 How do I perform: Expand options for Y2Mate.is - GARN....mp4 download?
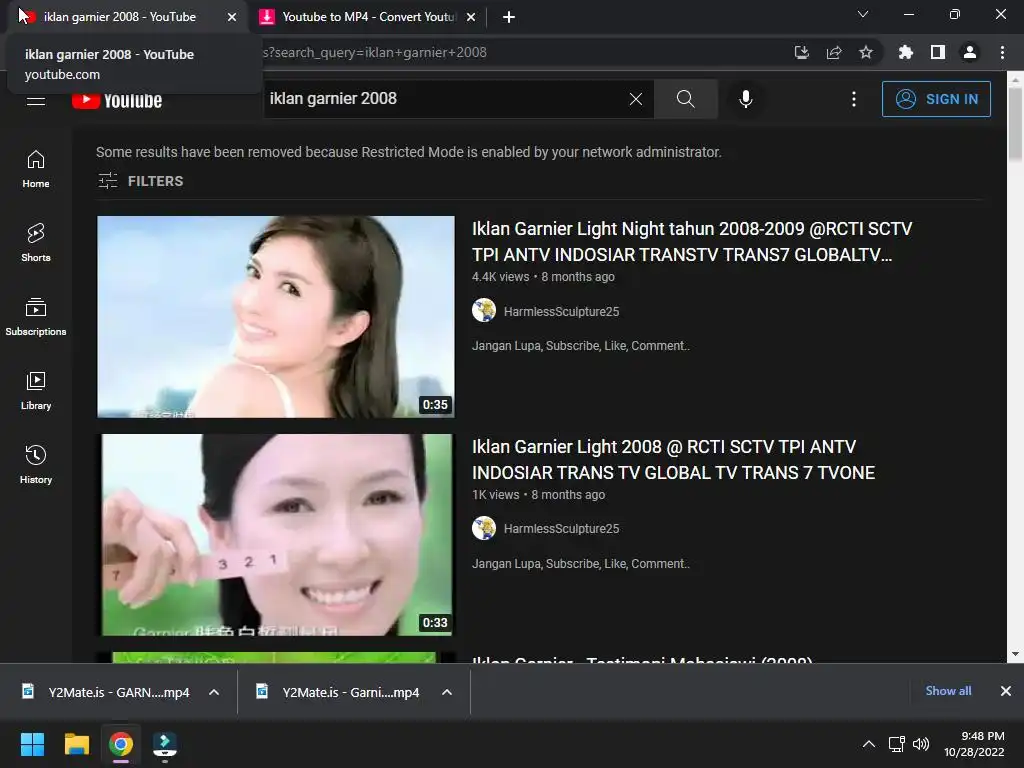[x=214, y=692]
